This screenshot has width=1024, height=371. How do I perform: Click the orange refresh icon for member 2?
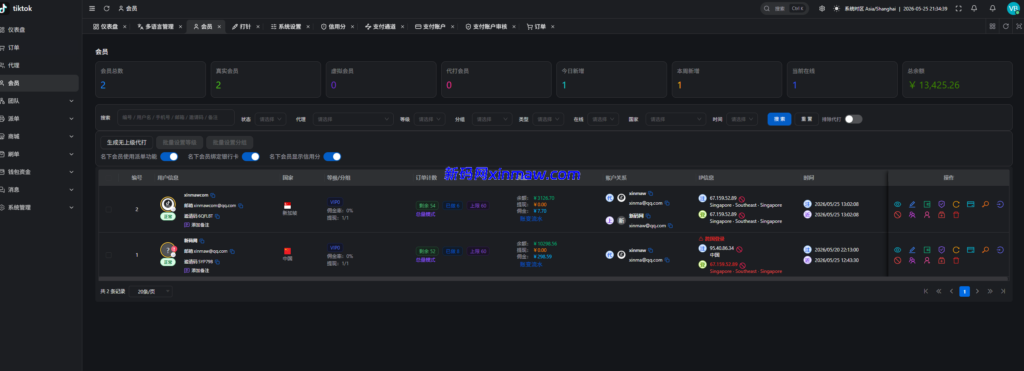(x=956, y=204)
